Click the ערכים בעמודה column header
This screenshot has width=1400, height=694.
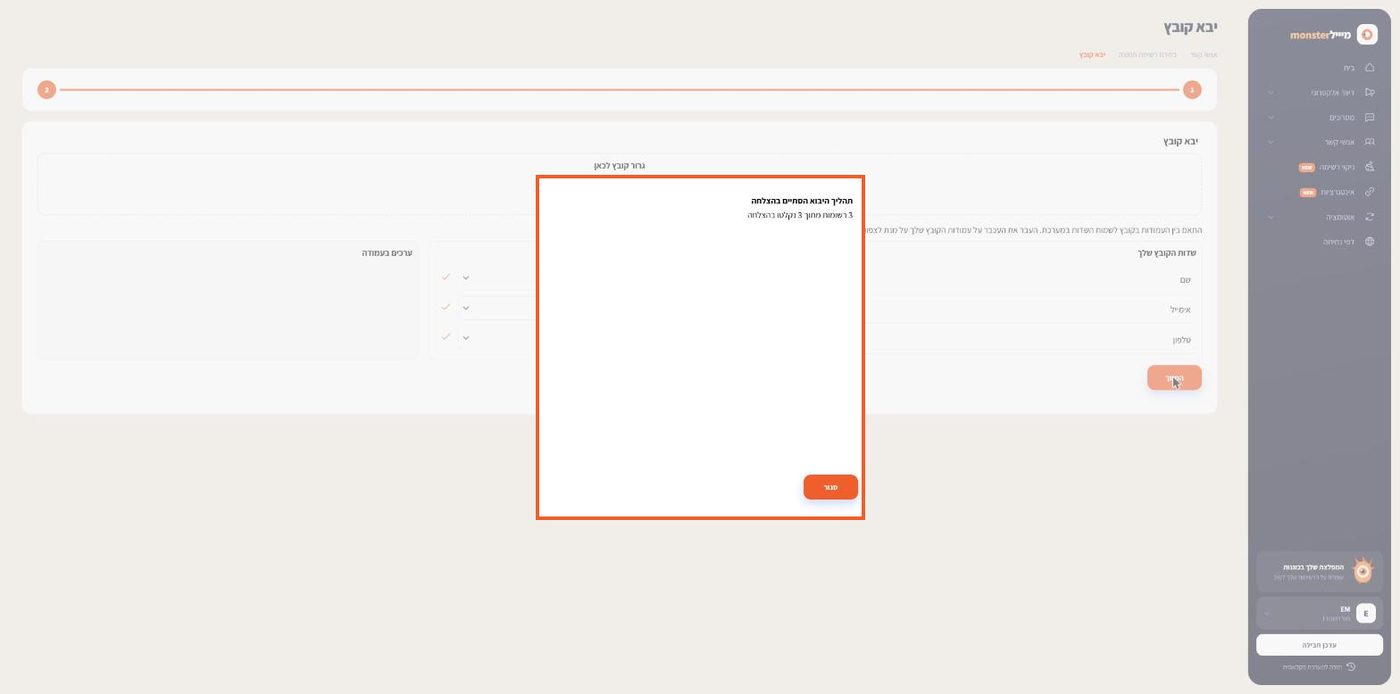[x=387, y=253]
